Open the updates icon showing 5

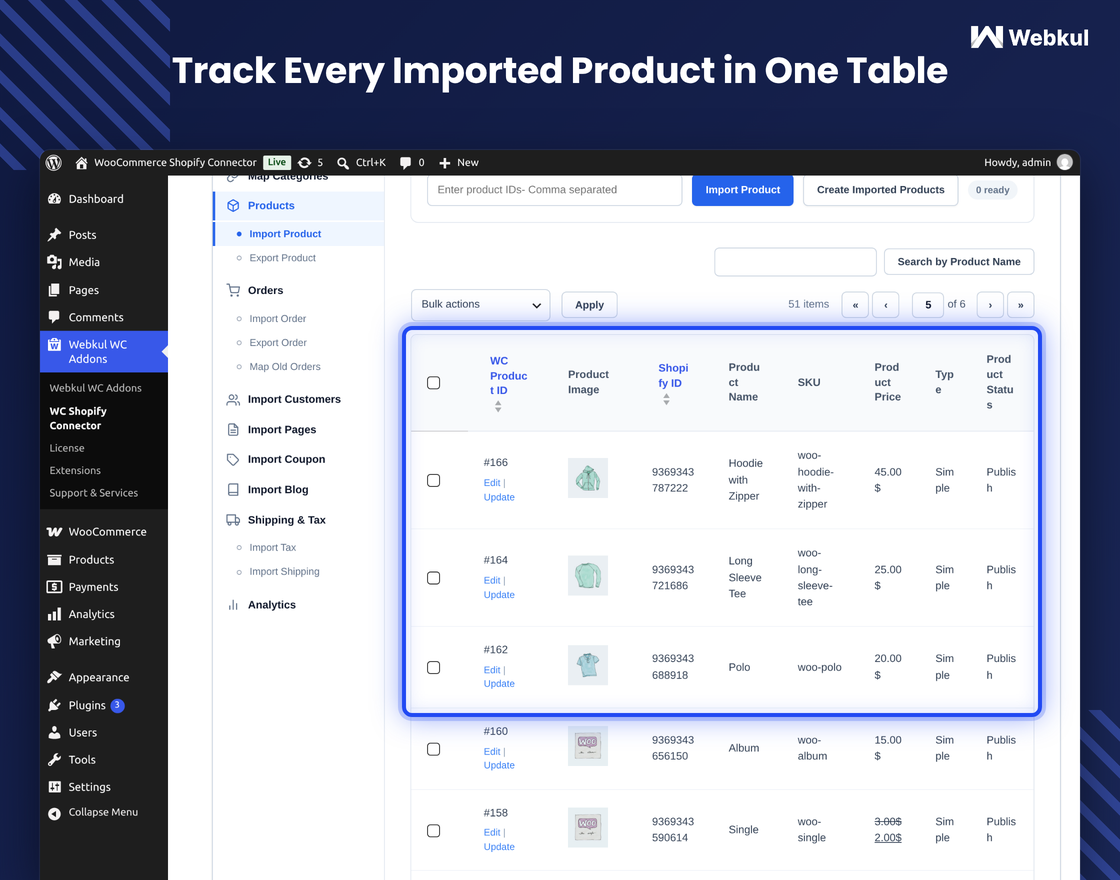(x=304, y=163)
